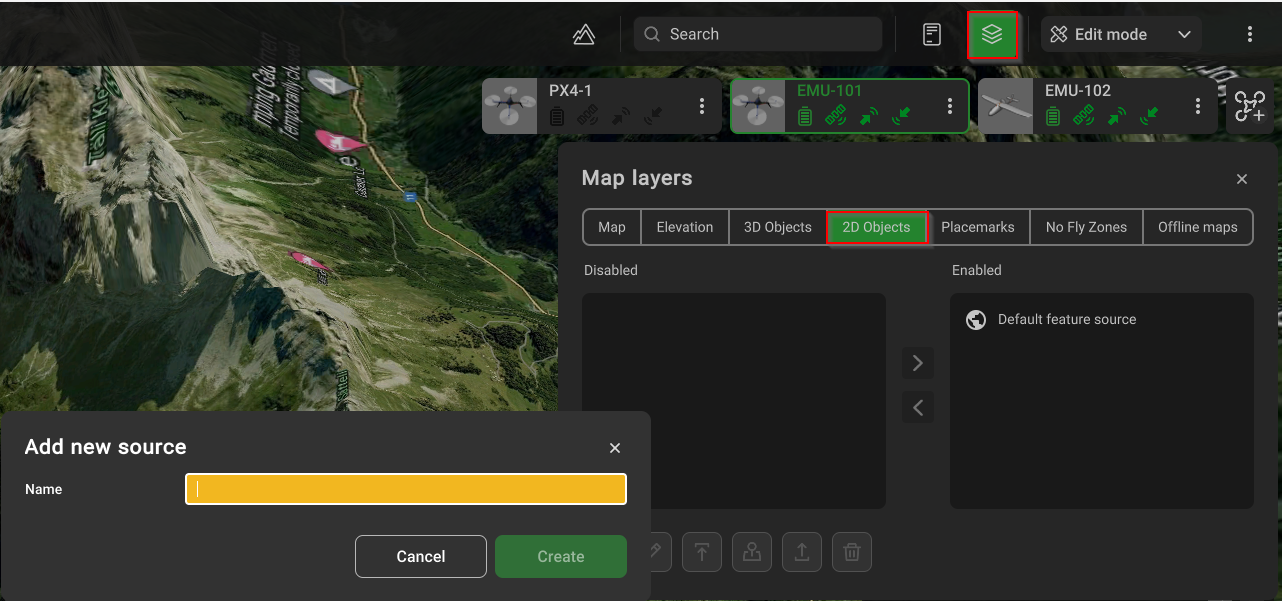Switch to the Elevation tab

(685, 227)
